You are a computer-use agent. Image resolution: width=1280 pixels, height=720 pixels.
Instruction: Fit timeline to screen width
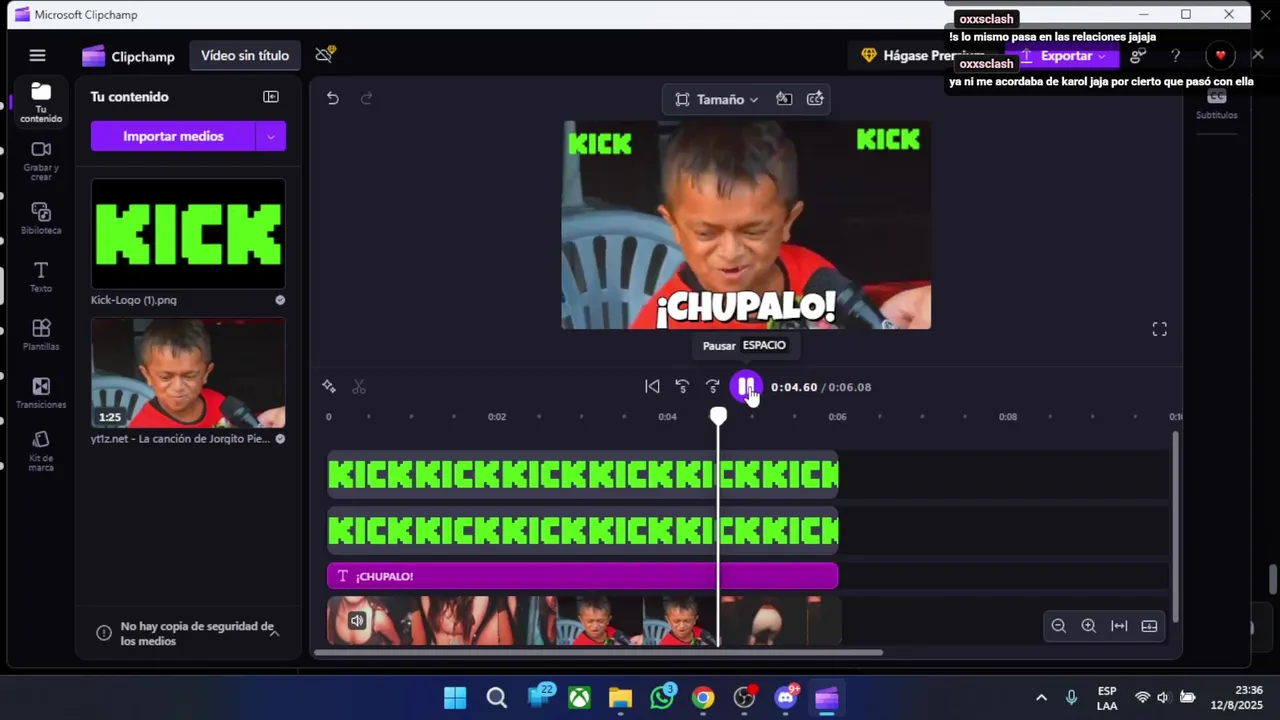[x=1119, y=626]
